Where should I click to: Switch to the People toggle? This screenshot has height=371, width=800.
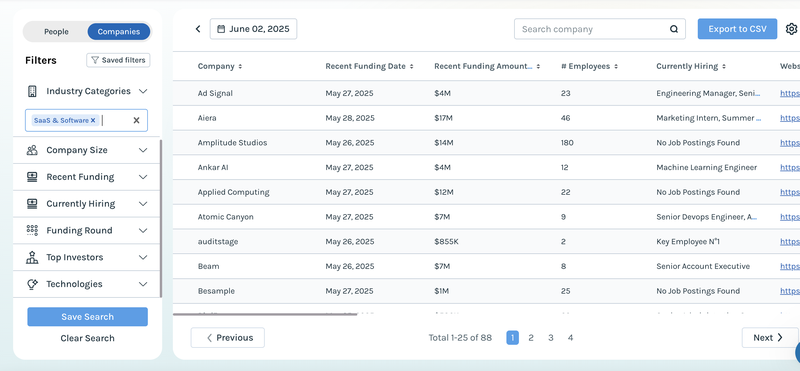(56, 32)
